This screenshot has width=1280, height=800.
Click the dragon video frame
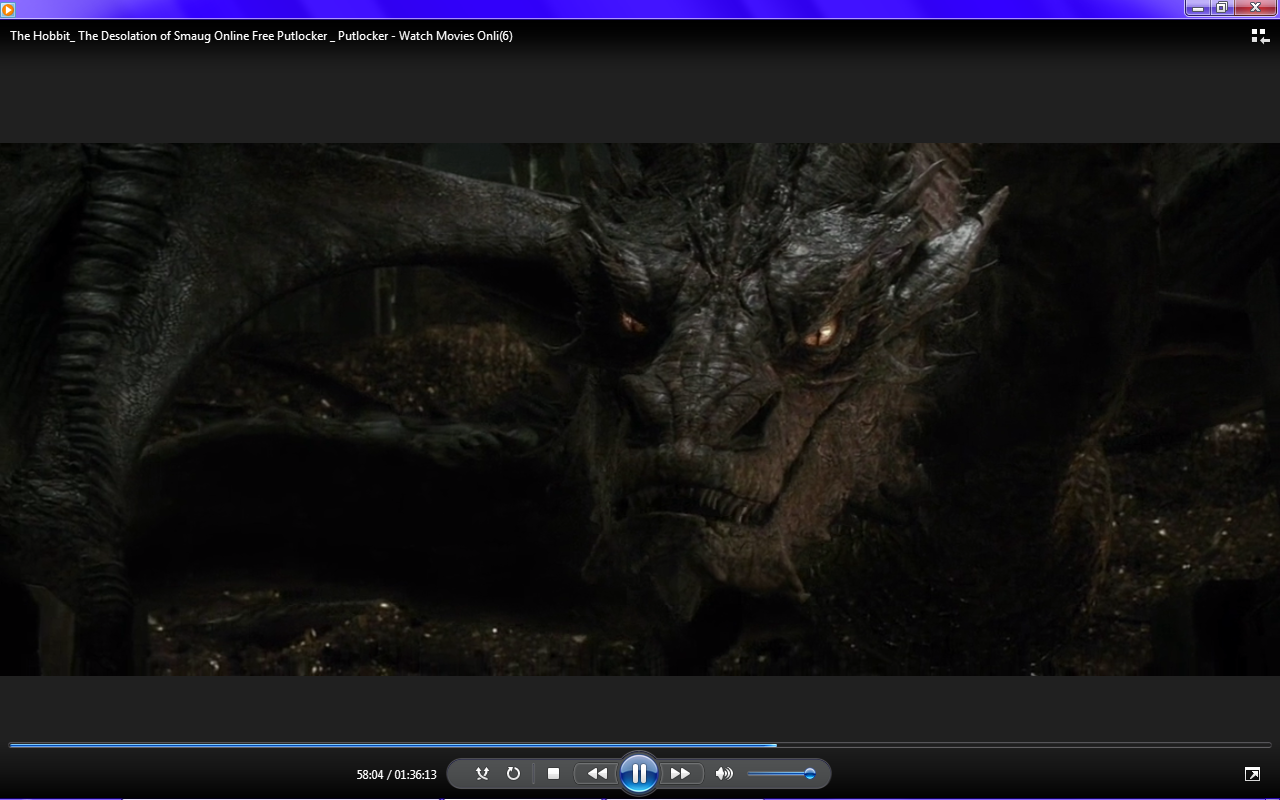coord(640,409)
